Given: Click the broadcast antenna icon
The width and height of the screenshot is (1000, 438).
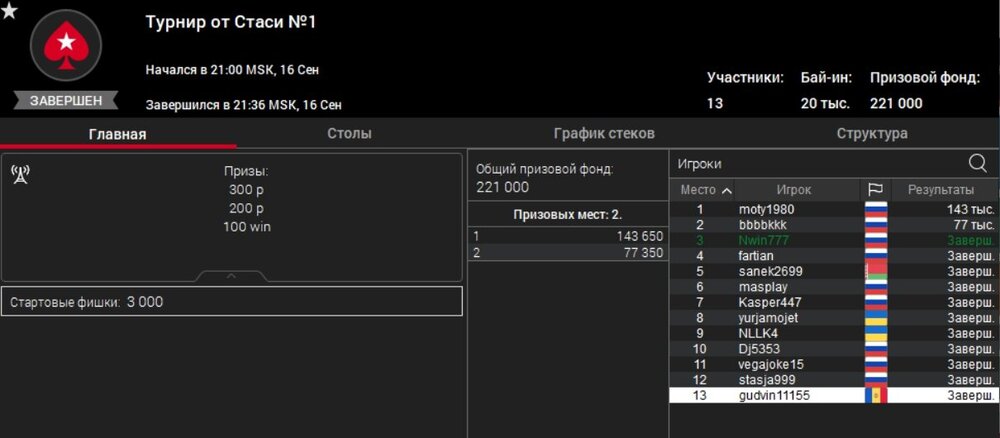Looking at the screenshot, I should click(x=20, y=175).
